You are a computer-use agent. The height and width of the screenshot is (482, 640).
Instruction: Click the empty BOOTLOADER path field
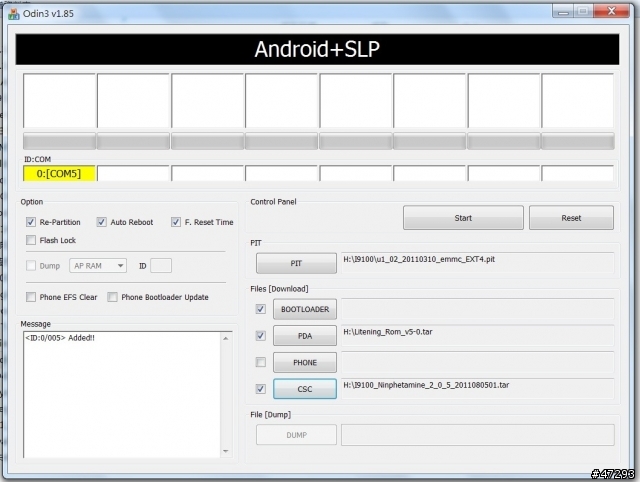click(478, 309)
